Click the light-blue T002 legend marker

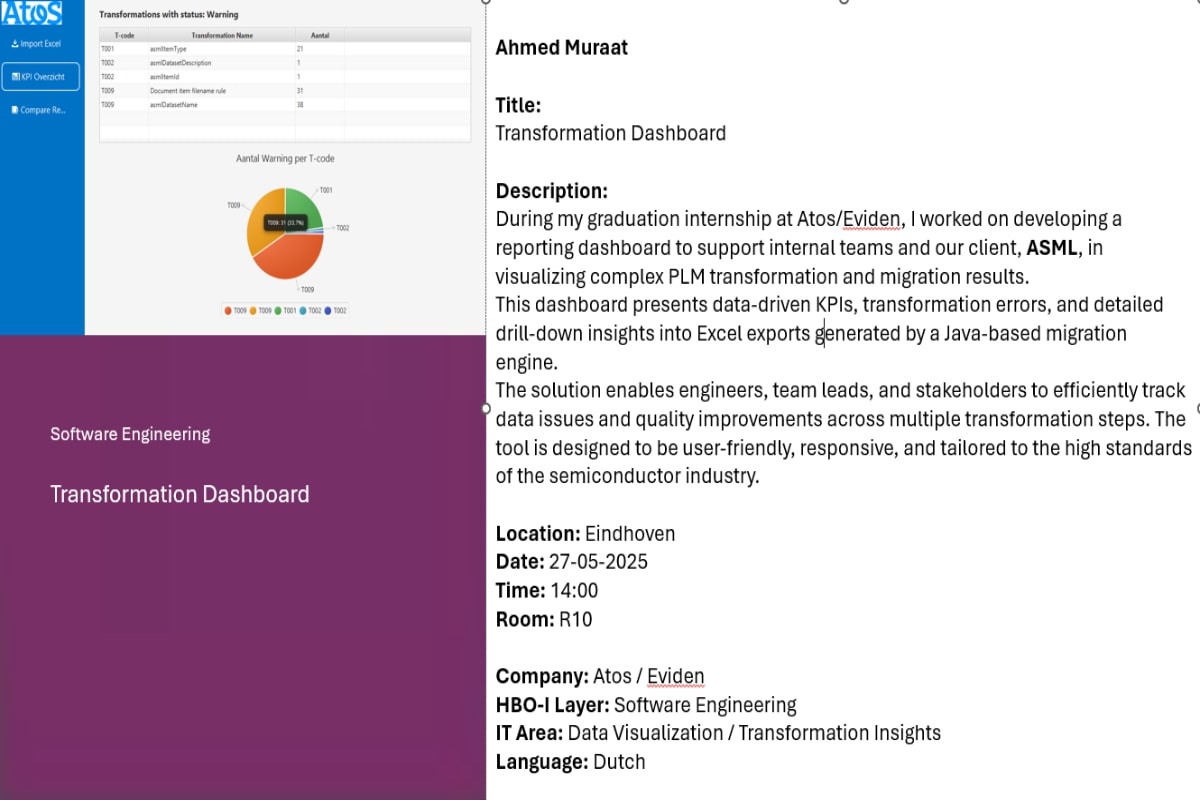coord(303,311)
